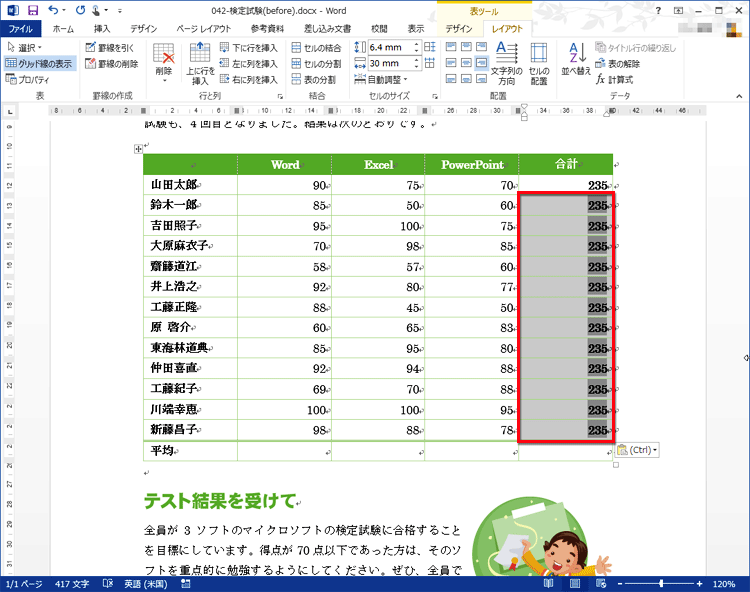
Task: Click Distribute Rows icon
Action: click(430, 47)
